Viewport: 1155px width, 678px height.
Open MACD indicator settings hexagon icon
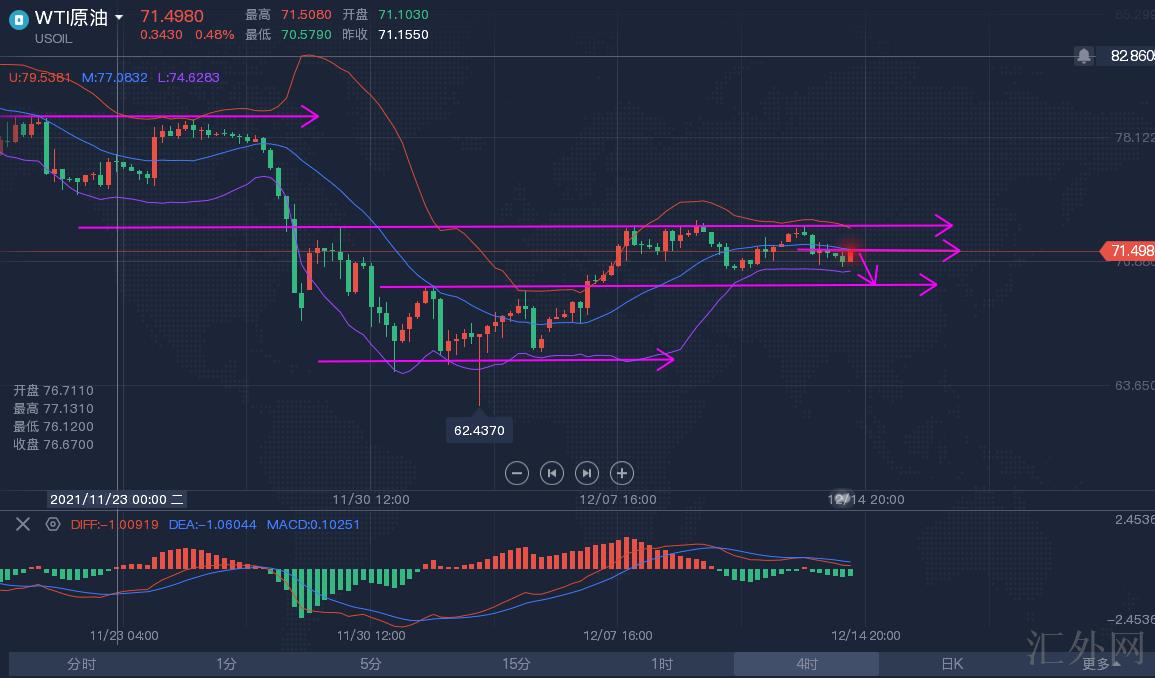tap(52, 524)
